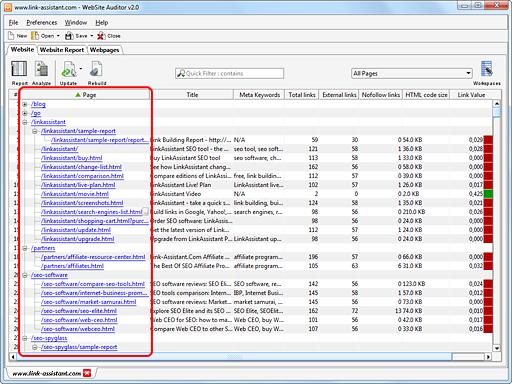Click the Update toolbar icon

tap(68, 70)
